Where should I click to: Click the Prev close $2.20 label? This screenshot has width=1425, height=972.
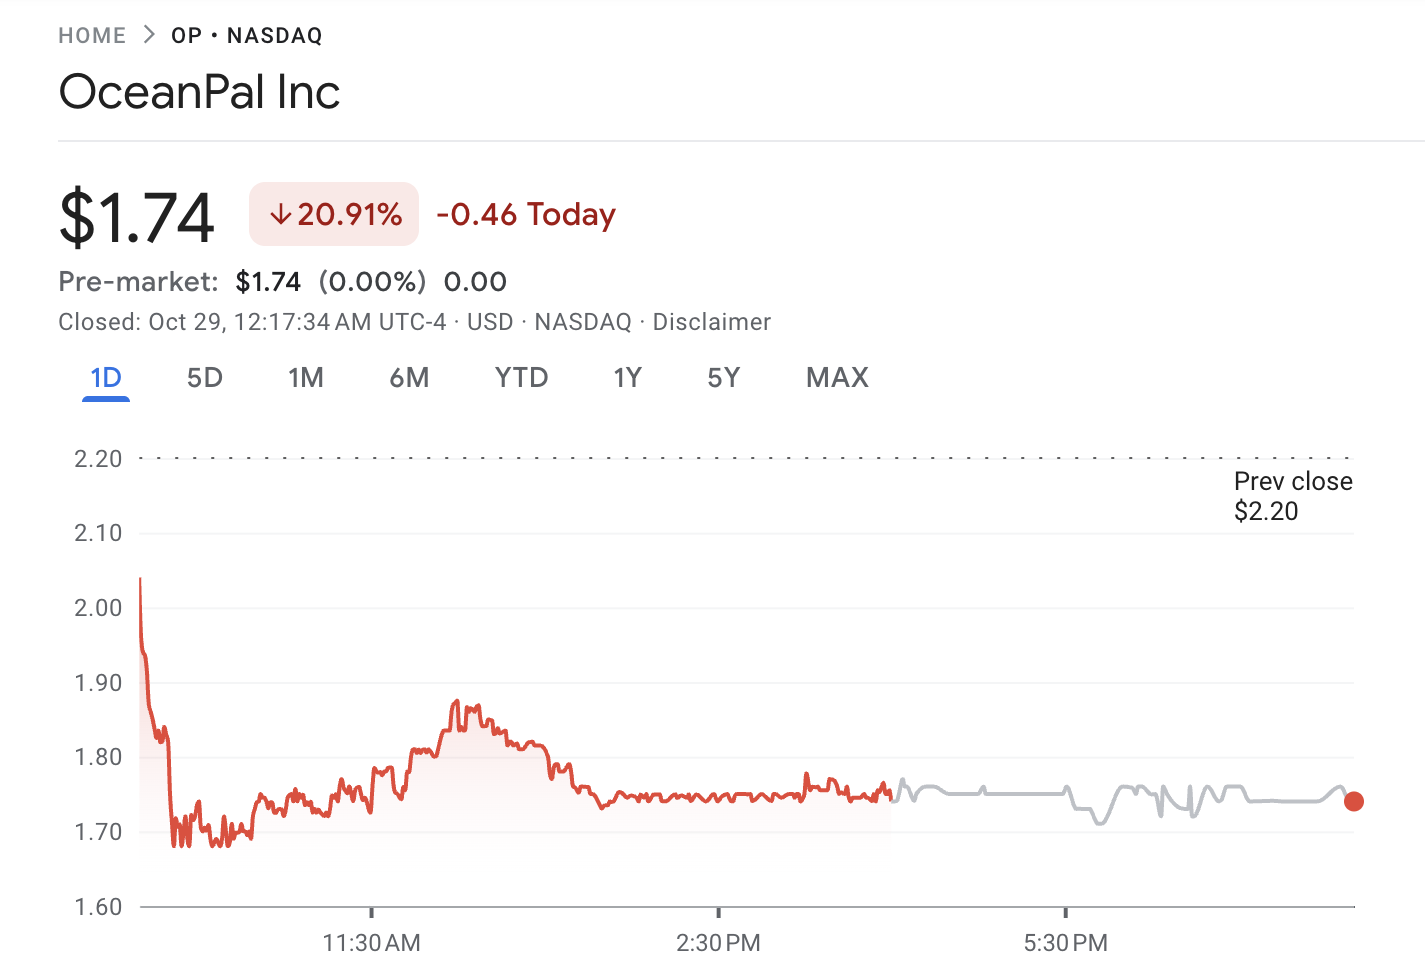[1292, 495]
